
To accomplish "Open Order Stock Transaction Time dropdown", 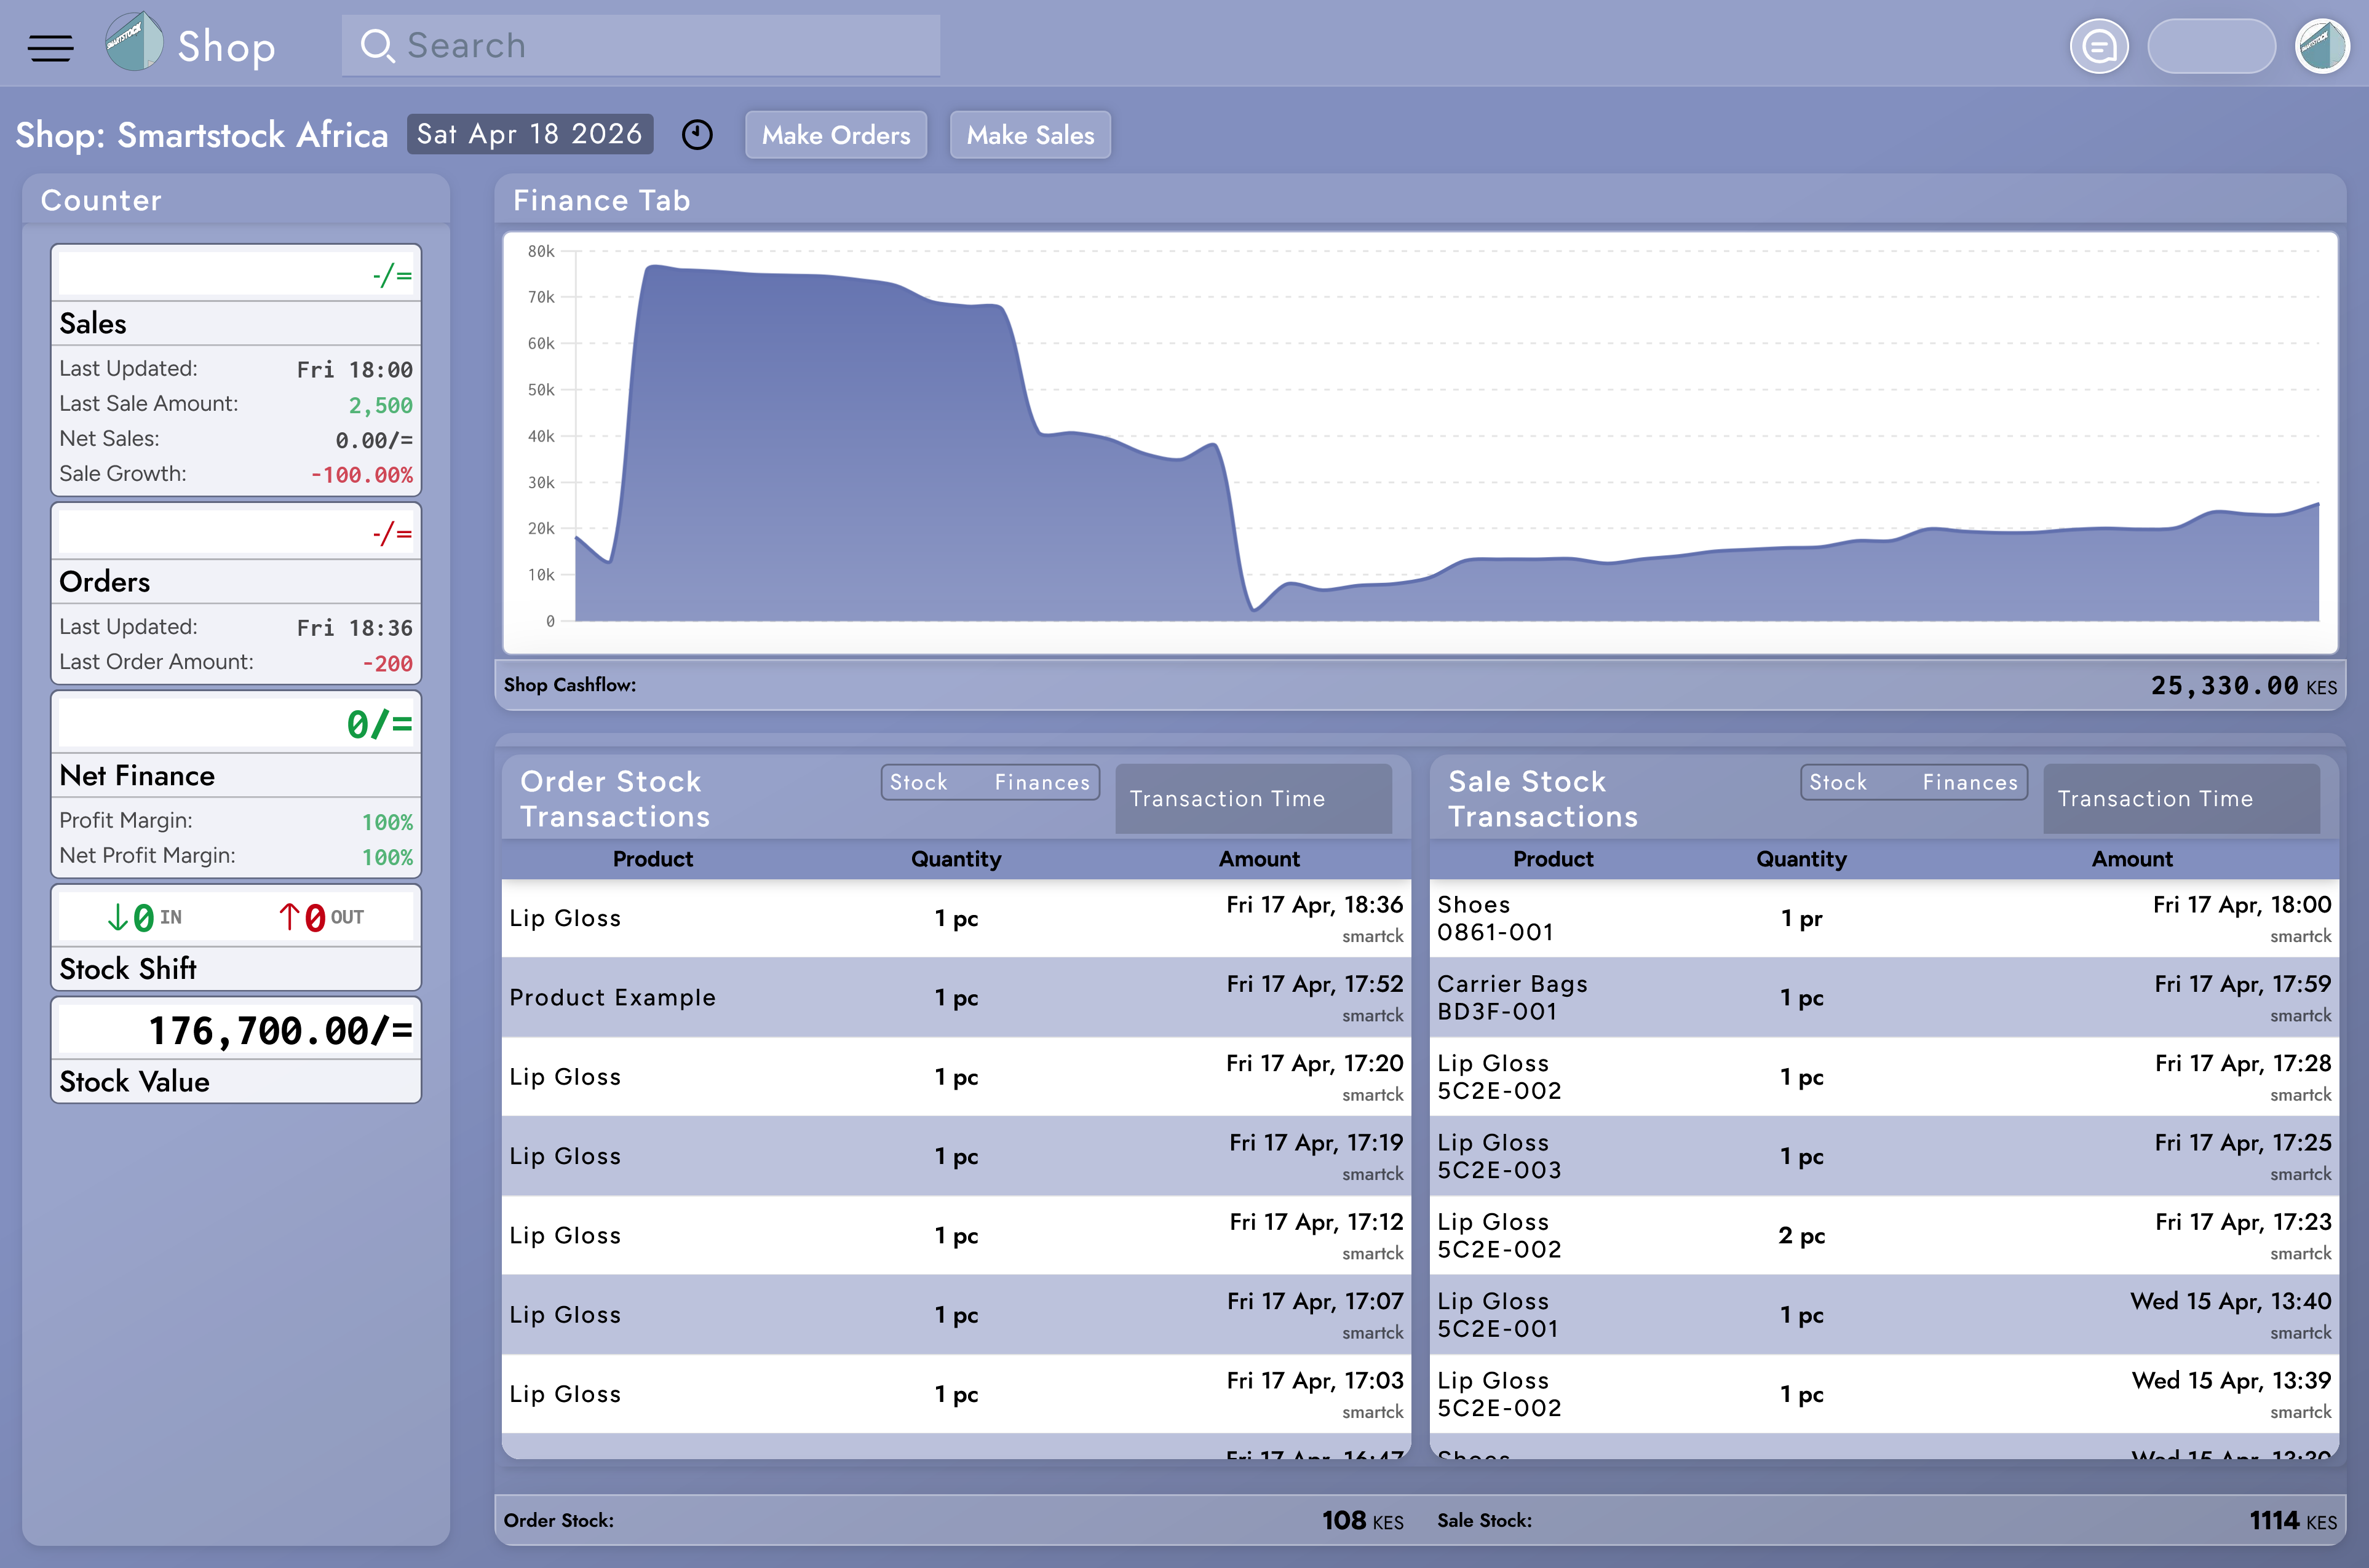I will (1253, 799).
